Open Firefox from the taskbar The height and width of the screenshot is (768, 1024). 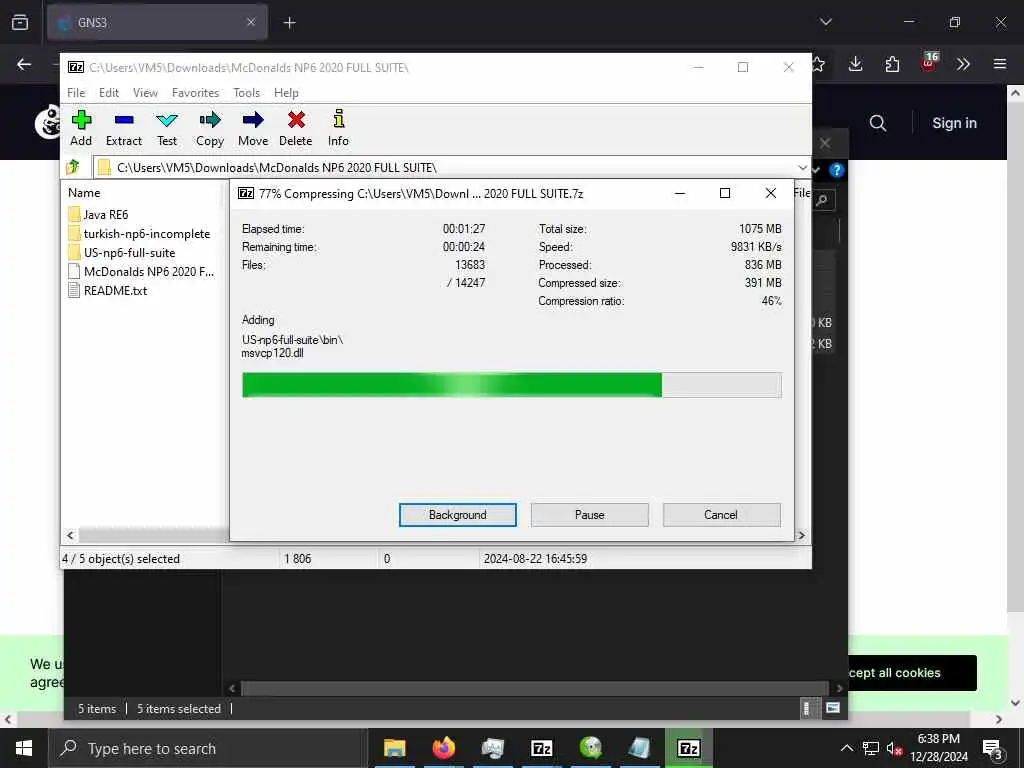(443, 748)
